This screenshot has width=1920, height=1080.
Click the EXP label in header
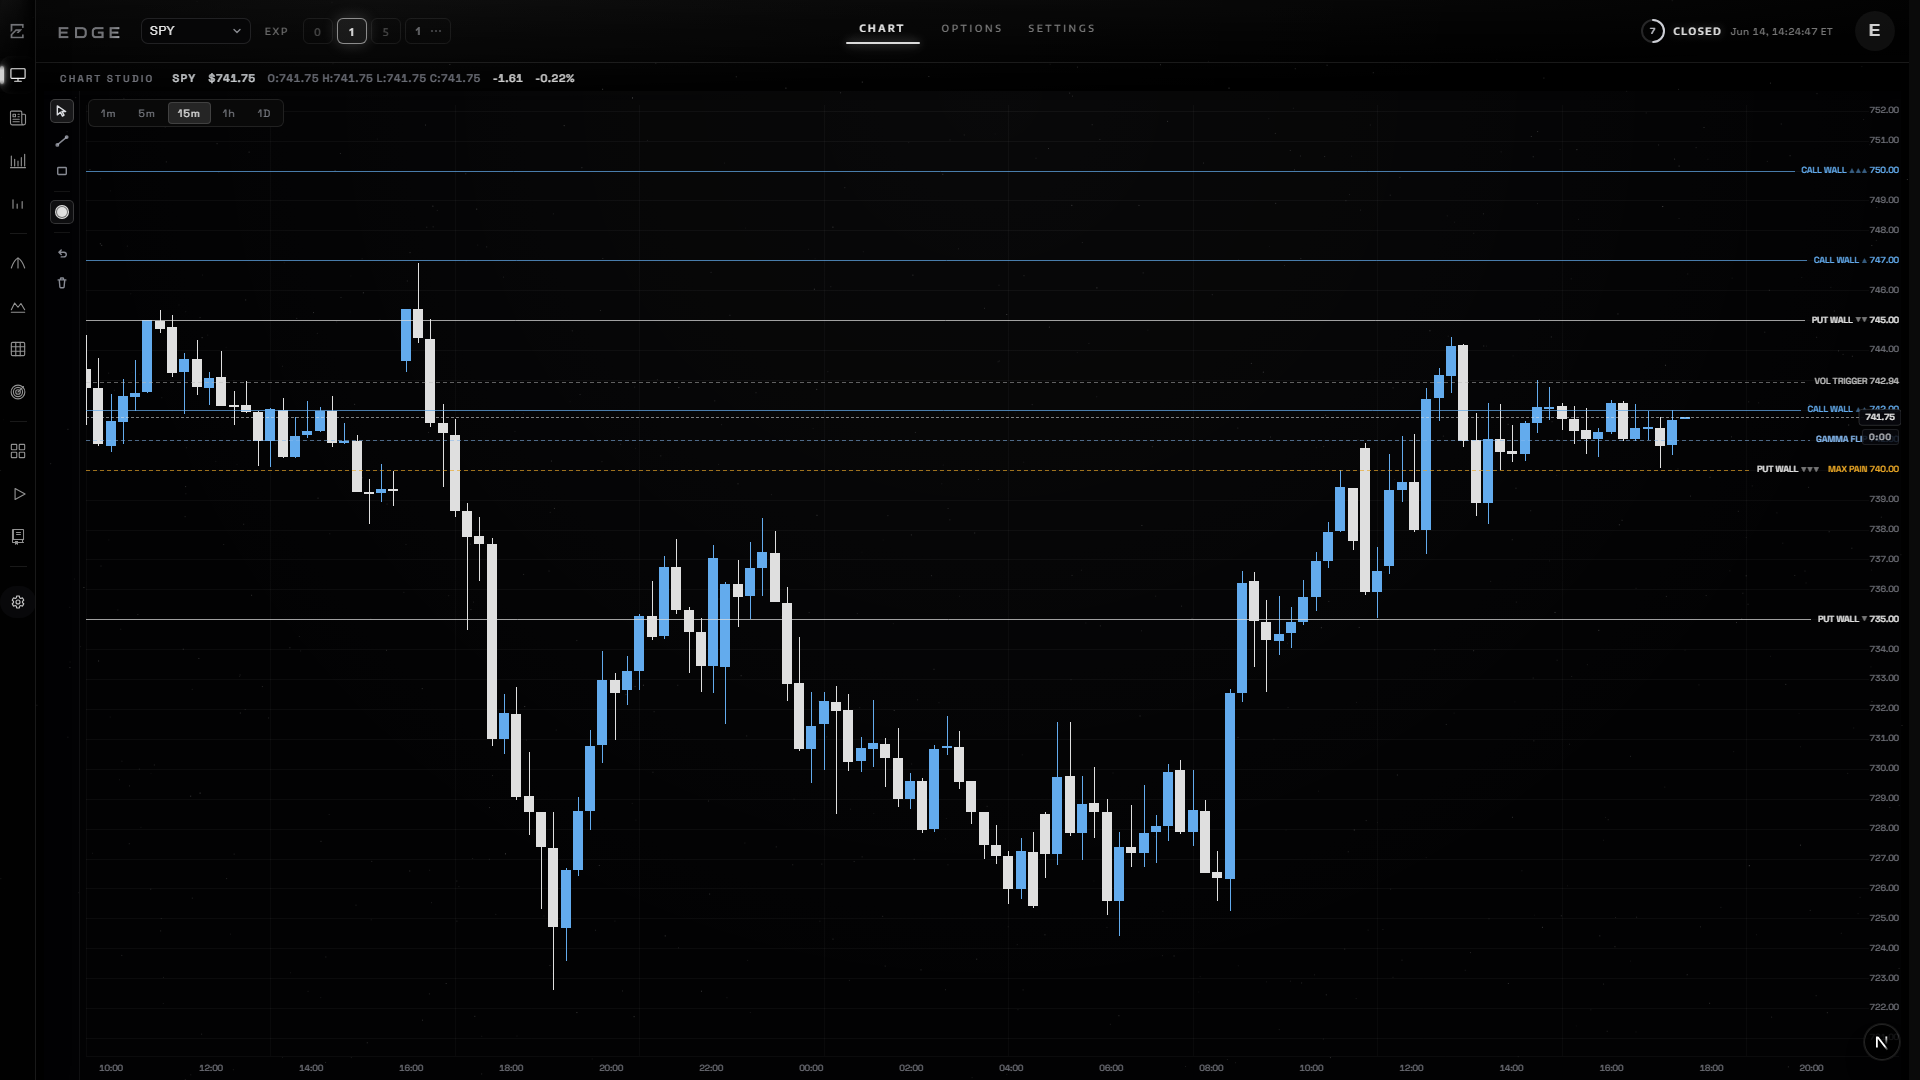276,32
